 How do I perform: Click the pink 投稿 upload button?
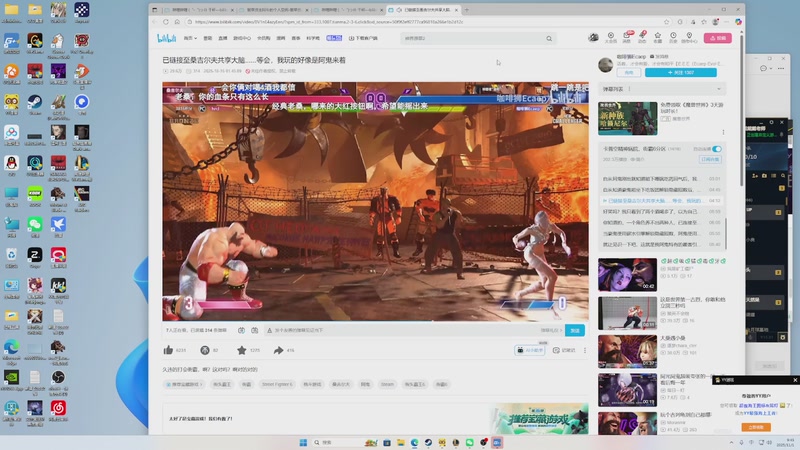pyautogui.click(x=717, y=38)
